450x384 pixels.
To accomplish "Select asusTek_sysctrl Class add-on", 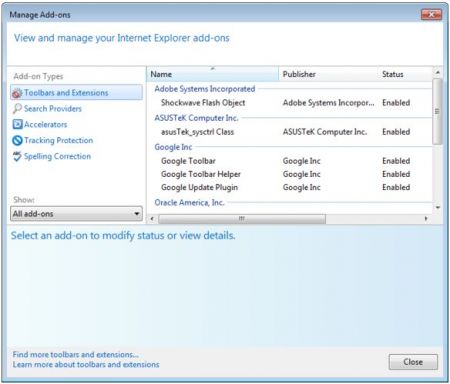I will tap(197, 132).
